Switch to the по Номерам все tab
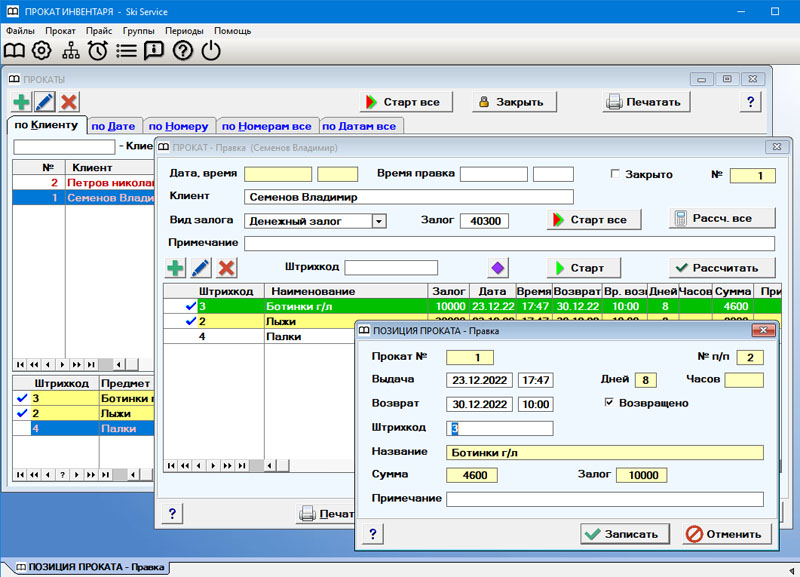 (266, 126)
